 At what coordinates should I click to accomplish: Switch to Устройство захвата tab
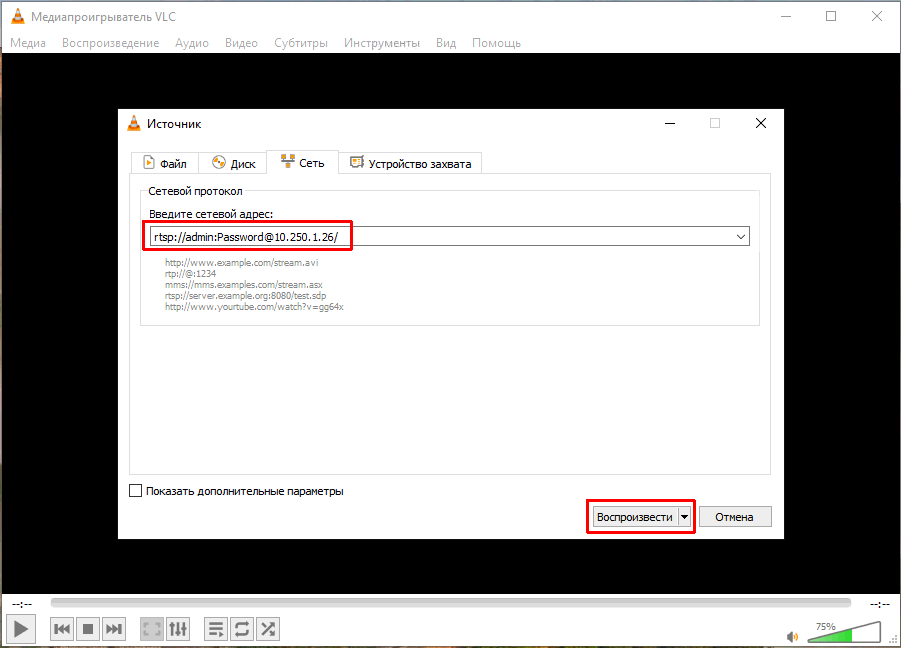pos(410,163)
